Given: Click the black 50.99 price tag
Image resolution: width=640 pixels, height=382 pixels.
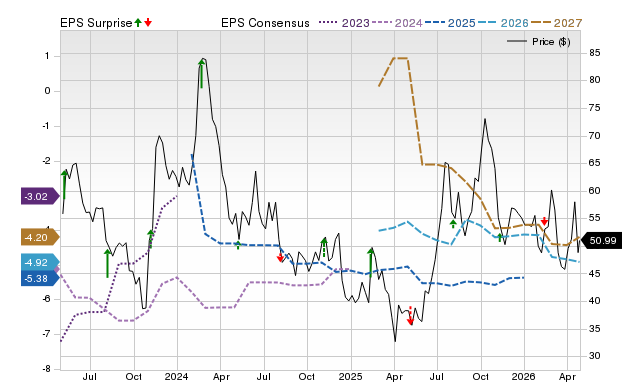Looking at the screenshot, I should tap(601, 240).
